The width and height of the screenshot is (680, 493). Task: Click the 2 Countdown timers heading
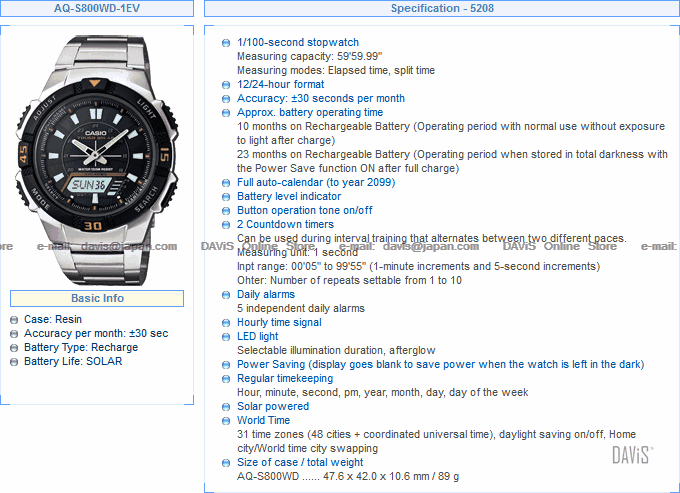coord(285,224)
